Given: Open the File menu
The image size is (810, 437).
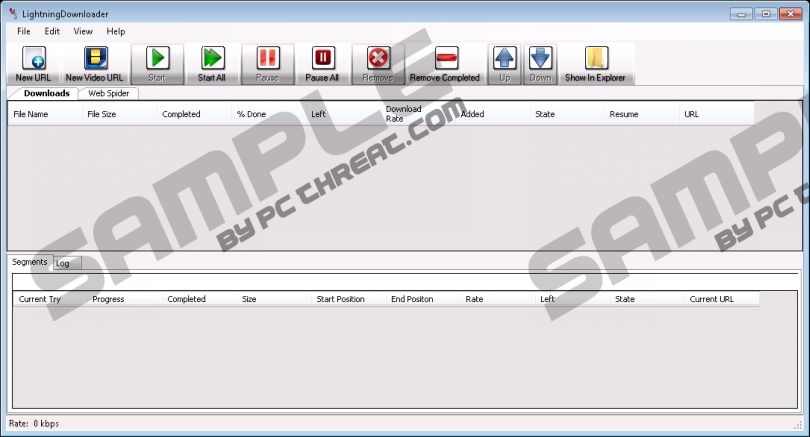Looking at the screenshot, I should [x=24, y=31].
